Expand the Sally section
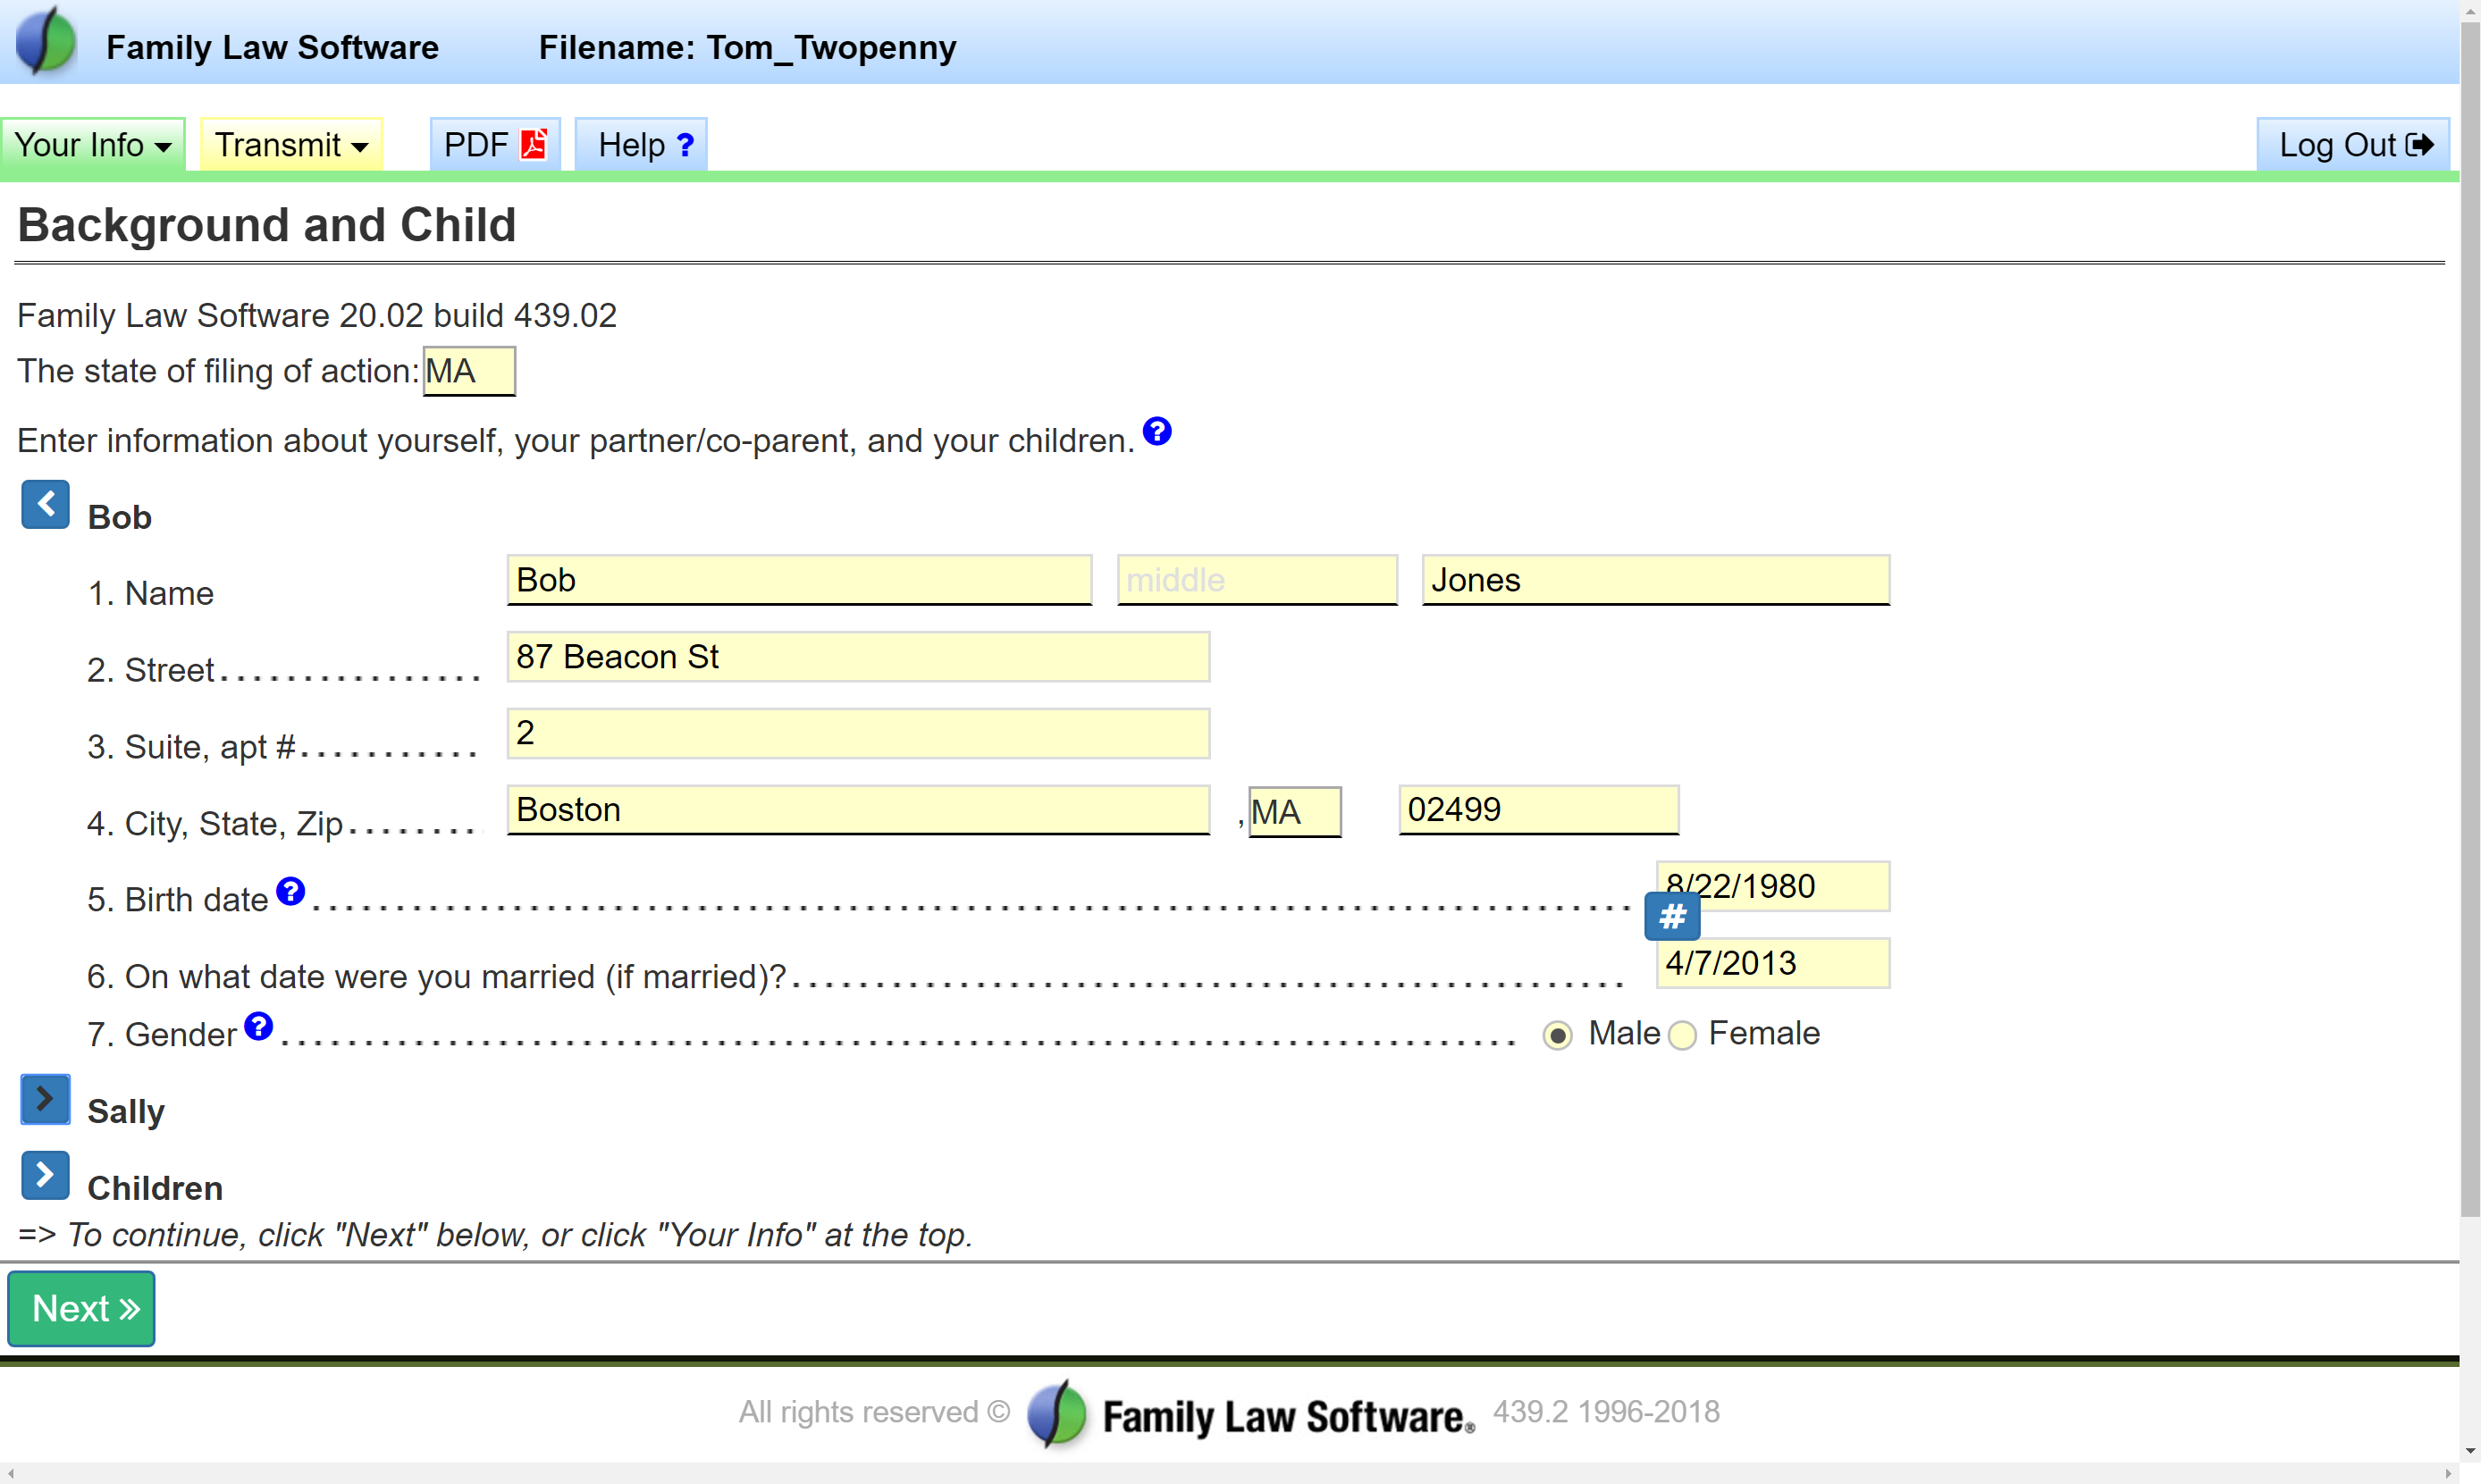Viewport: 2481px width, 1484px height. coord(45,1099)
